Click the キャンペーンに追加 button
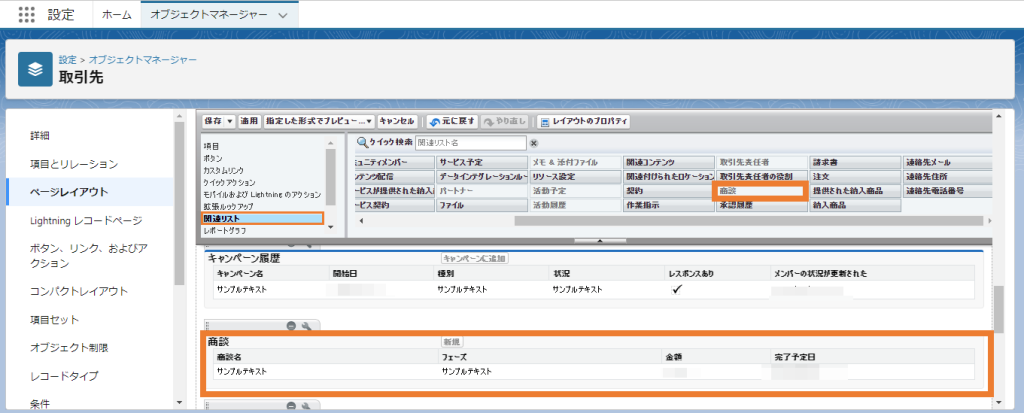The image size is (1024, 413). [475, 258]
